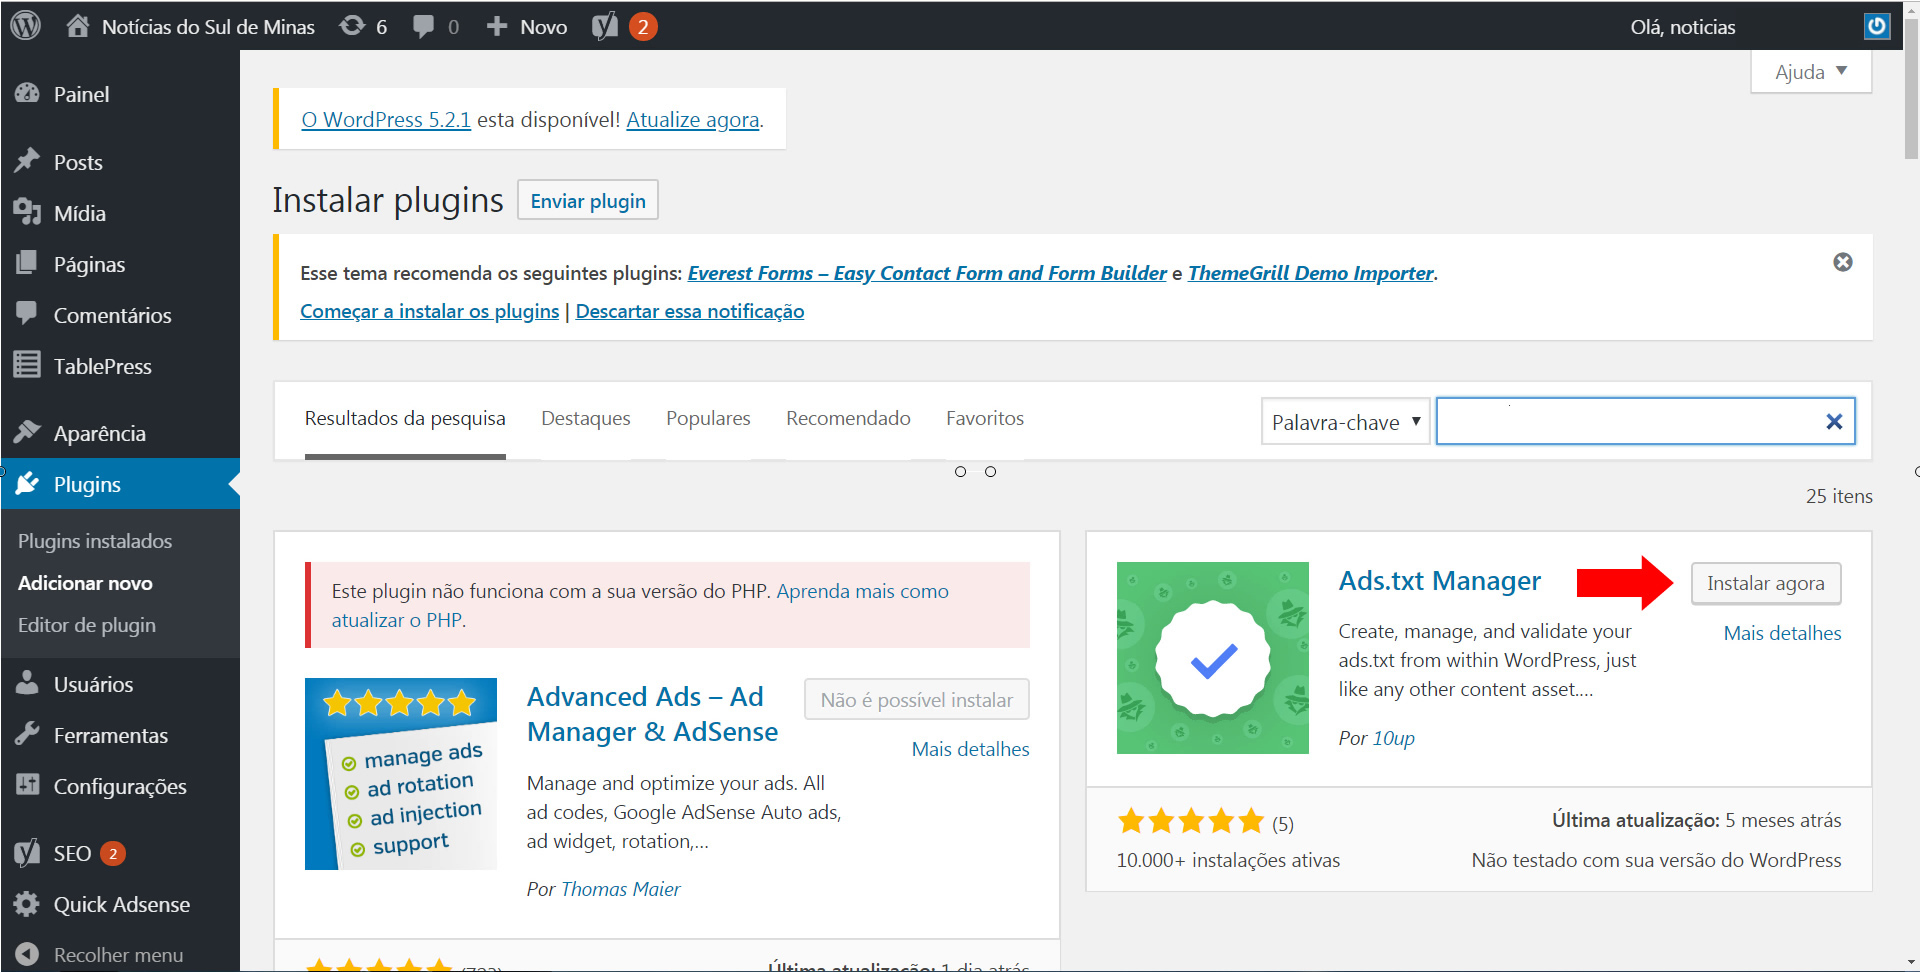Viewport: 1920px width, 972px height.
Task: Open Mais detalhes for Advanced Ads
Action: (x=970, y=749)
